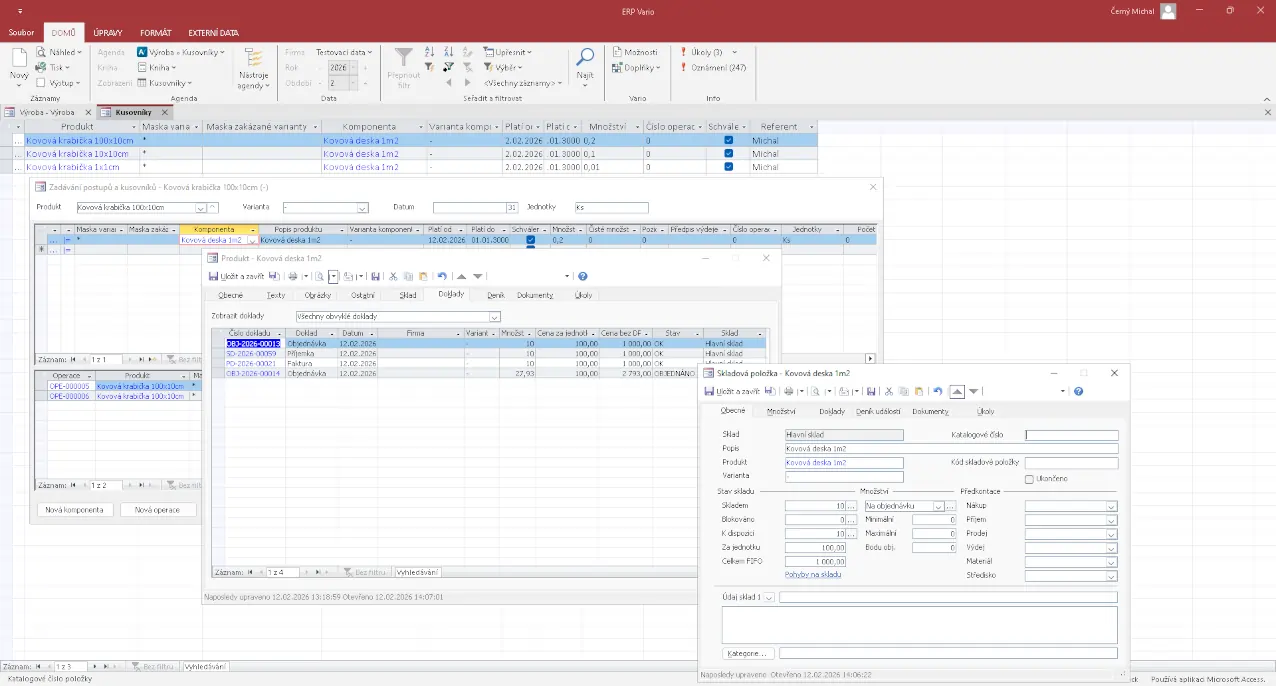Switch to the Množství tab
The image size is (1276, 686).
tap(781, 411)
